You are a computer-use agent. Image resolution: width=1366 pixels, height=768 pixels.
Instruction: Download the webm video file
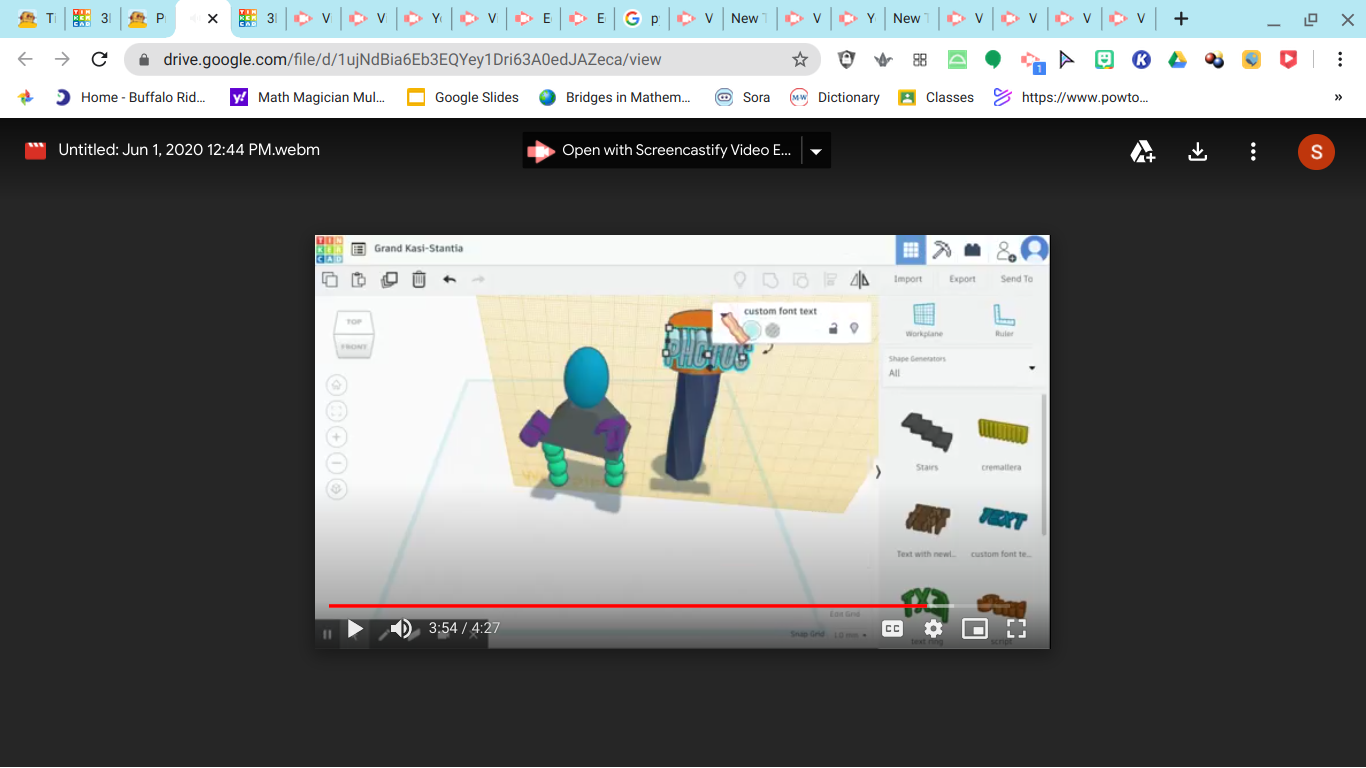pyautogui.click(x=1197, y=152)
